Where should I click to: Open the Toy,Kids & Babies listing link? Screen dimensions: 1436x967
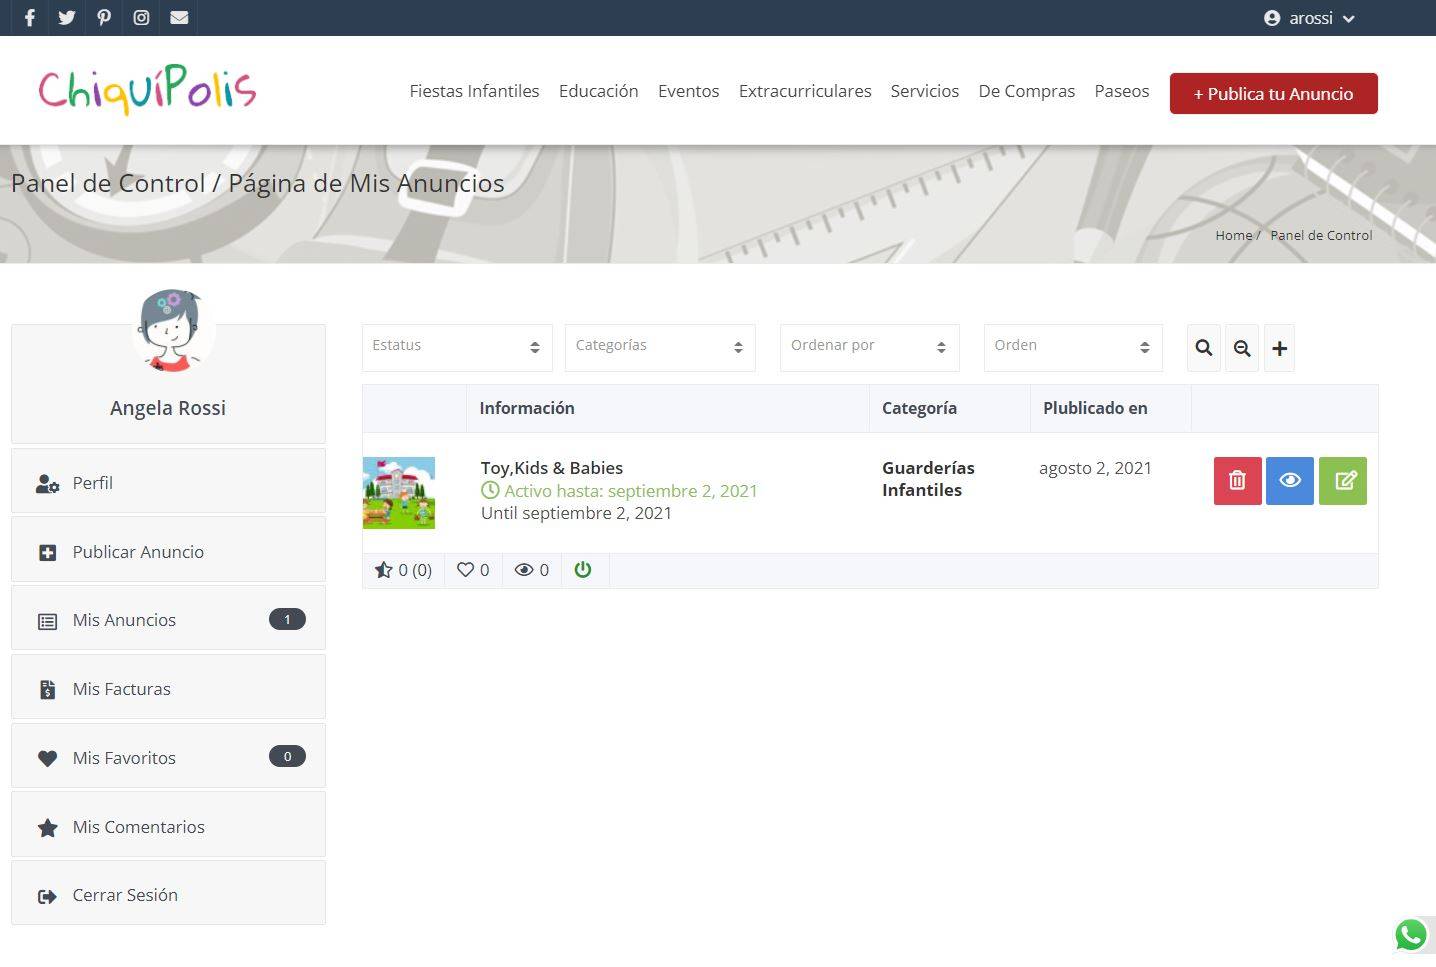(x=552, y=468)
